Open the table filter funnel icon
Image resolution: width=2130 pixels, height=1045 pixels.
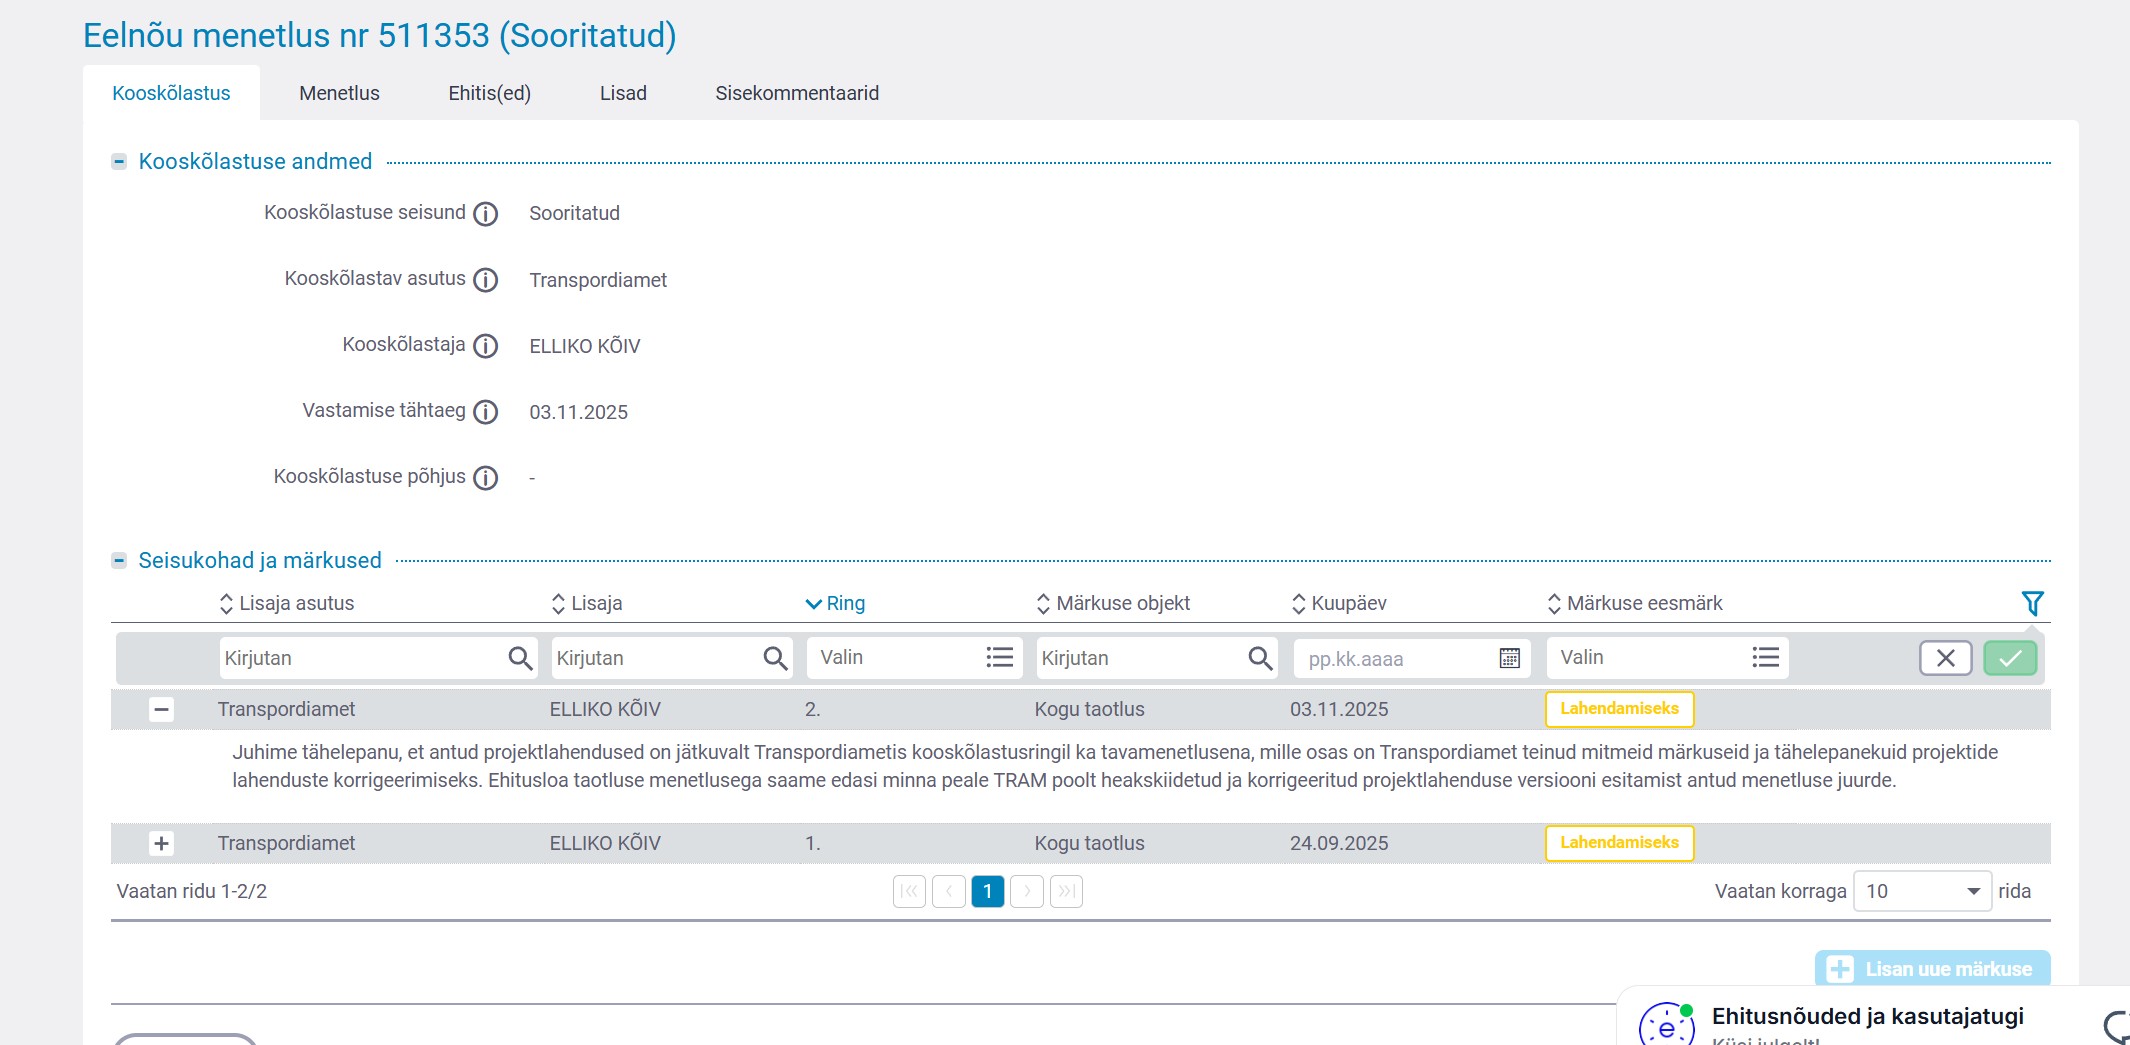pos(2032,603)
